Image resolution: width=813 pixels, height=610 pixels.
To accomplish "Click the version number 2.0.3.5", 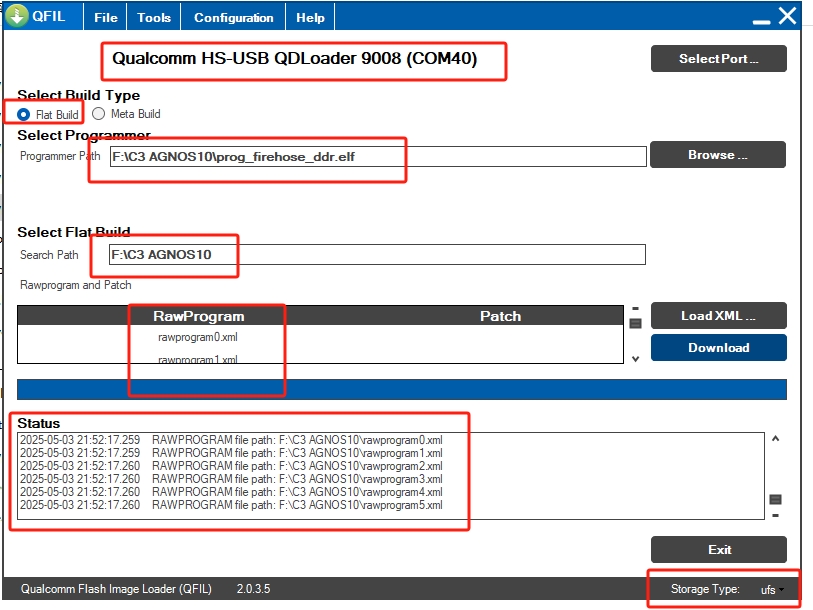I will pyautogui.click(x=254, y=589).
